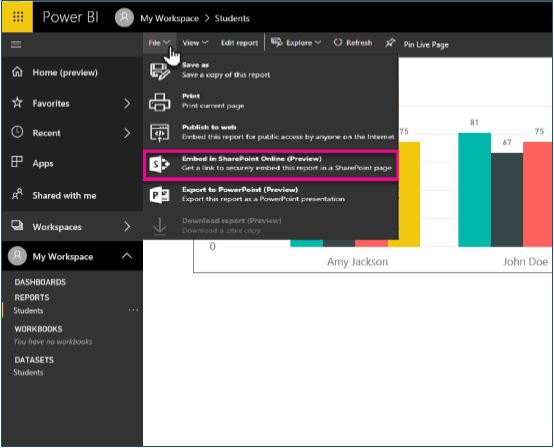Click the Apps grid icon
This screenshot has height=448, width=554.
coord(17,162)
